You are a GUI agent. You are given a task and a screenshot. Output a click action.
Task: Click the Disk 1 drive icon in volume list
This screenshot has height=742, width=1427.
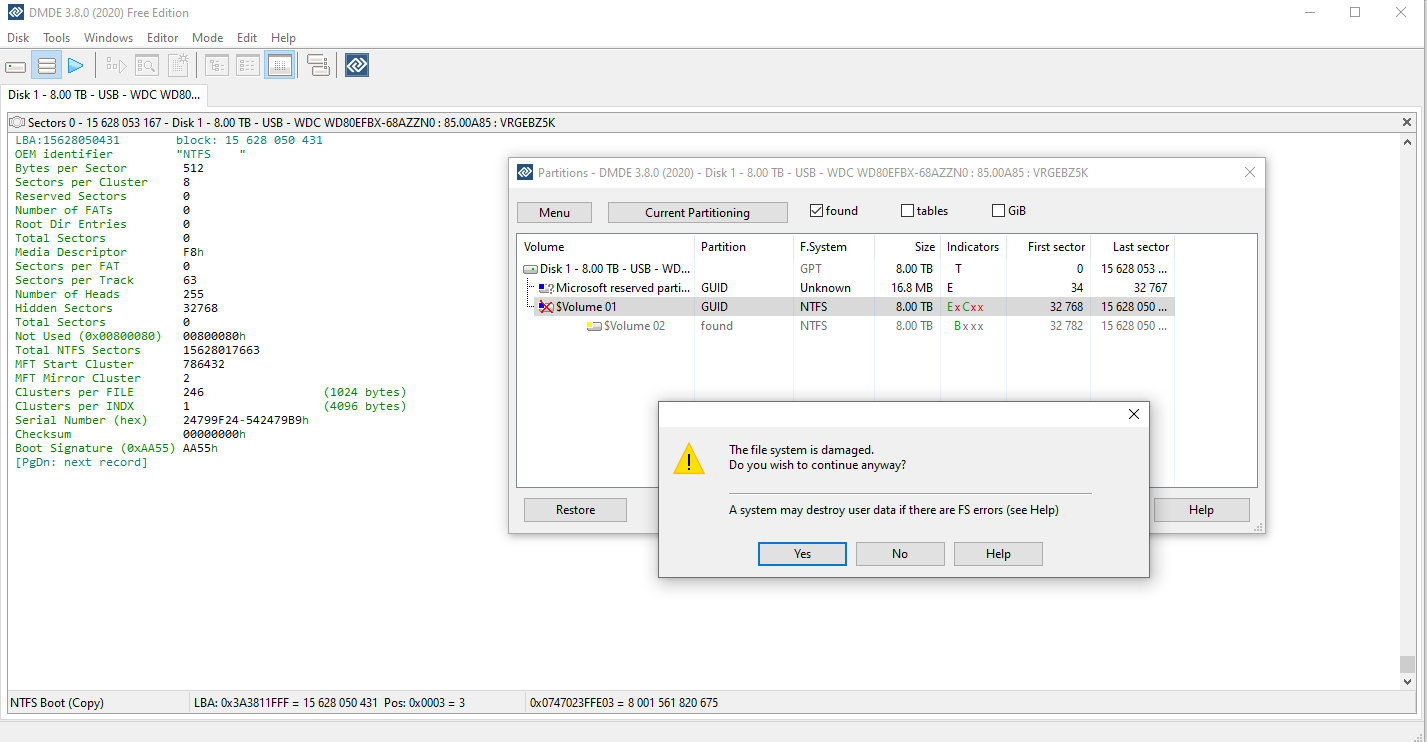click(531, 269)
